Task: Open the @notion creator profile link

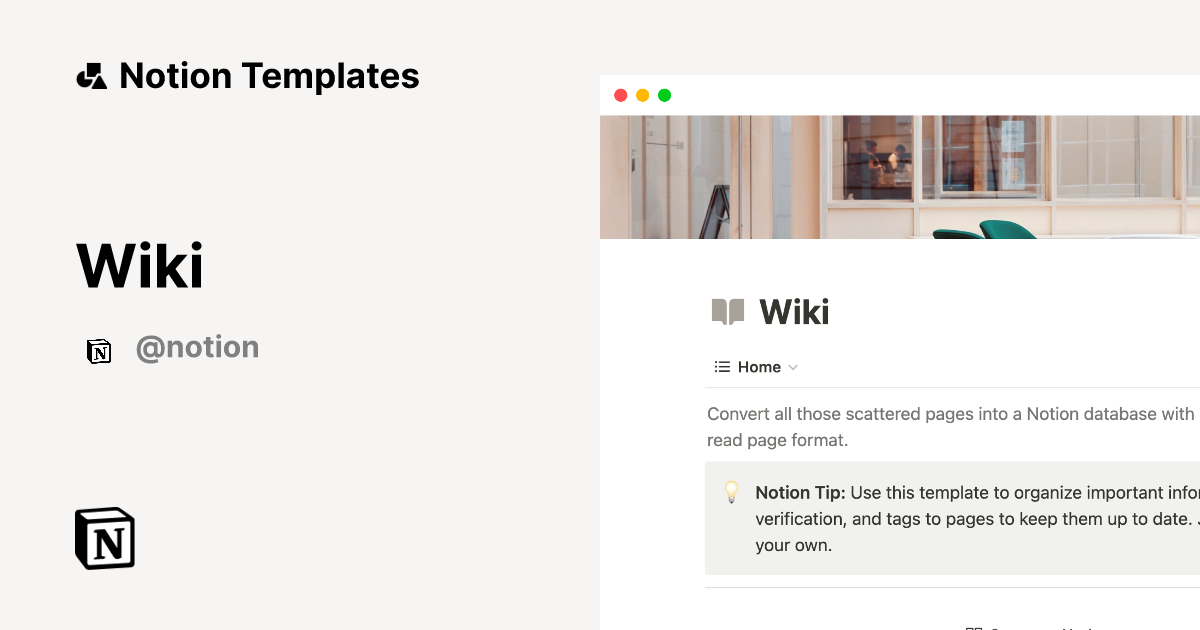Action: 197,348
